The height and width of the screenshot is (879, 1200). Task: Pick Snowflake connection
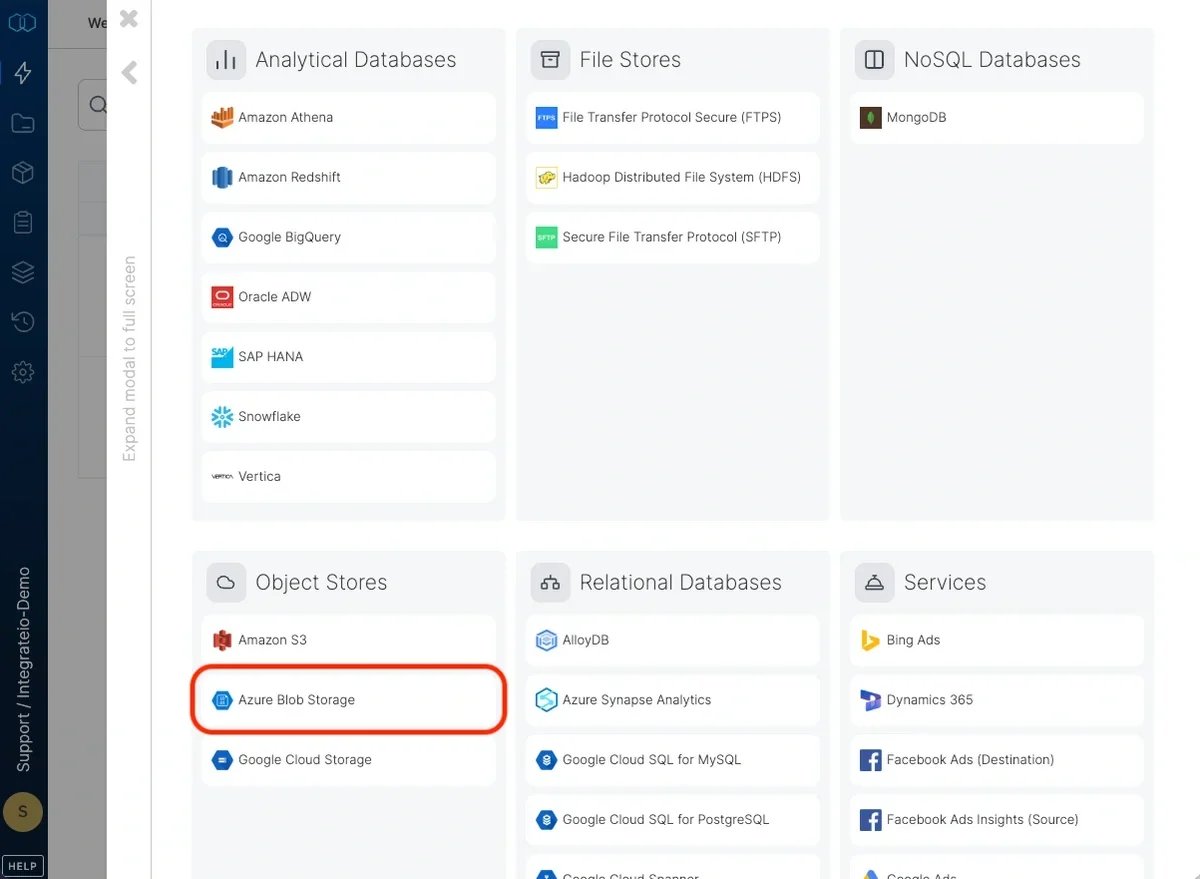pyautogui.click(x=348, y=417)
